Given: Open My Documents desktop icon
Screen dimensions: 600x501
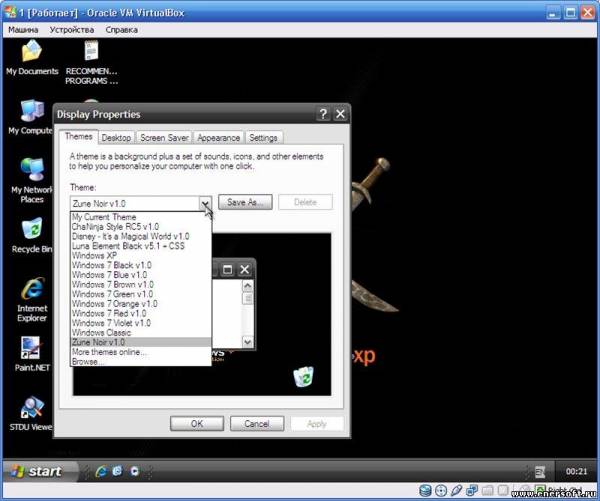Looking at the screenshot, I should (x=32, y=57).
